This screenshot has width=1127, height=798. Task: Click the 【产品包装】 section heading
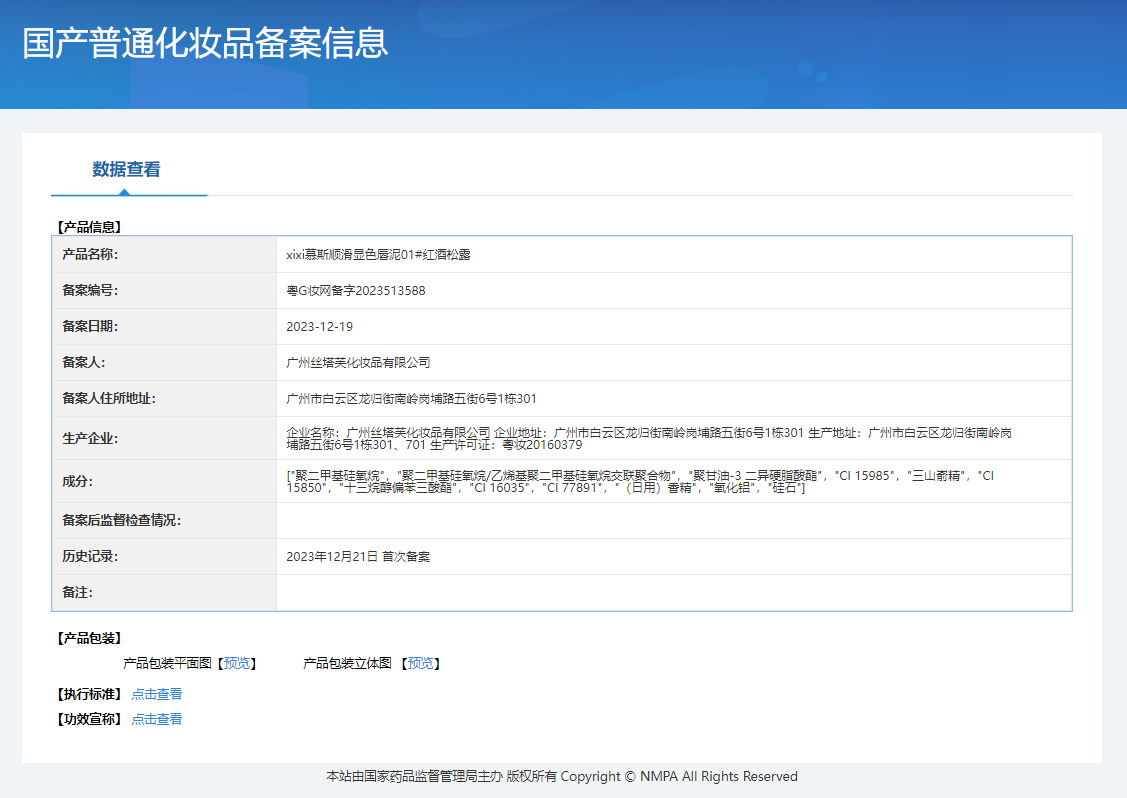pos(89,638)
